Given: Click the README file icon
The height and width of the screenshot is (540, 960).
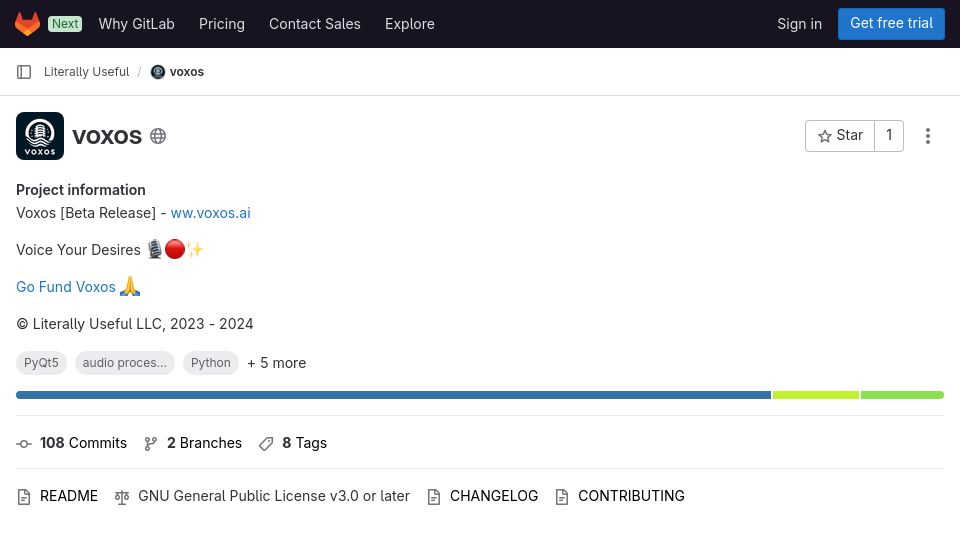Looking at the screenshot, I should pos(24,497).
